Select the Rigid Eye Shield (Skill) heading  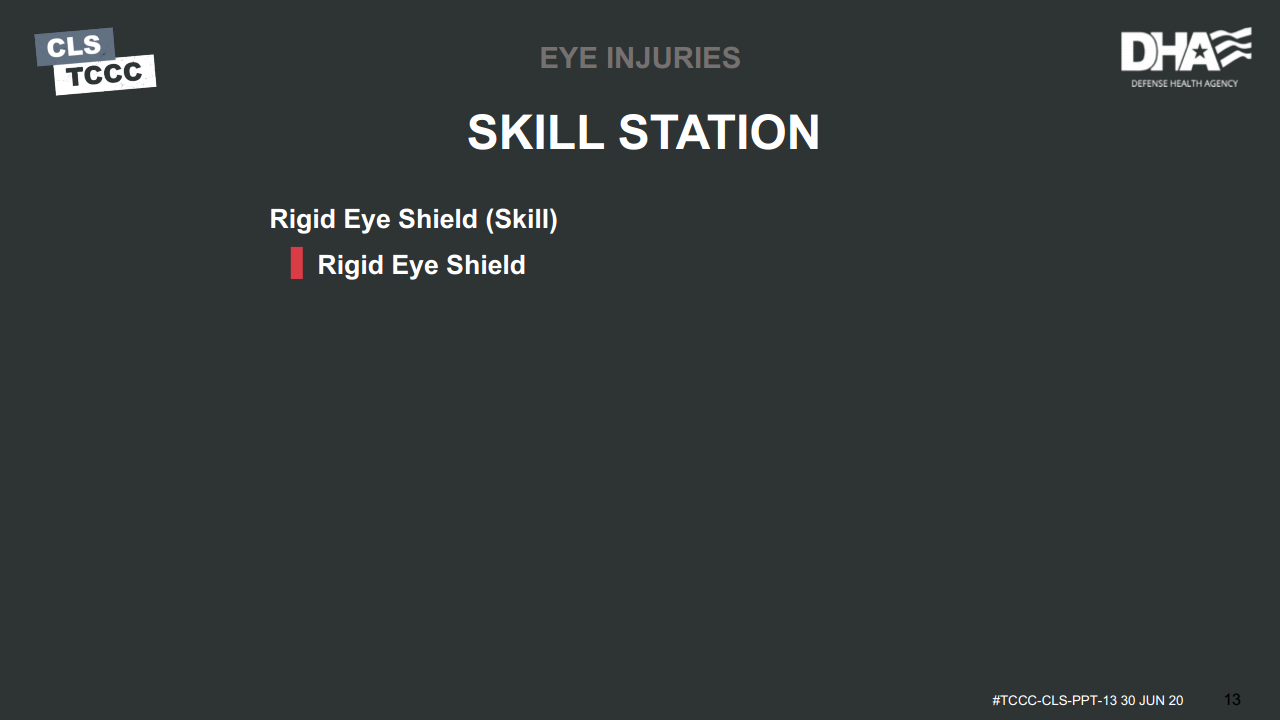(413, 219)
